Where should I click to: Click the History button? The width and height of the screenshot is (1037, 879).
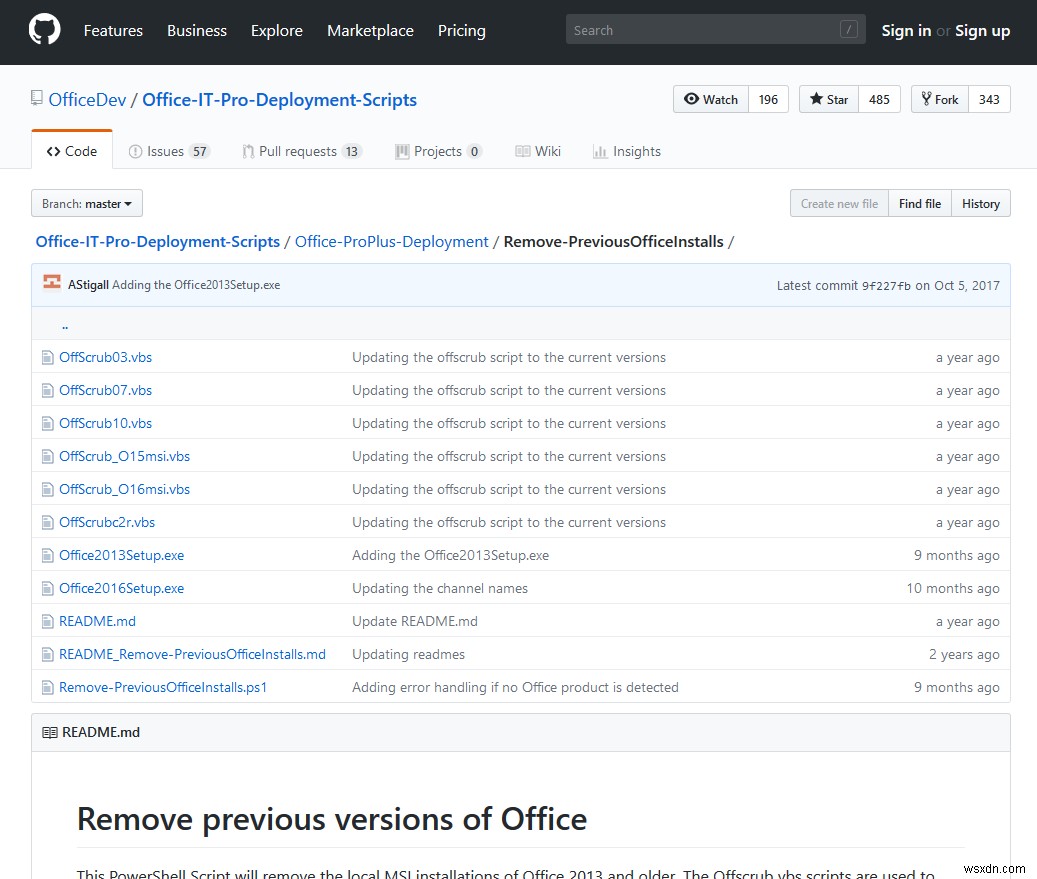(x=980, y=203)
